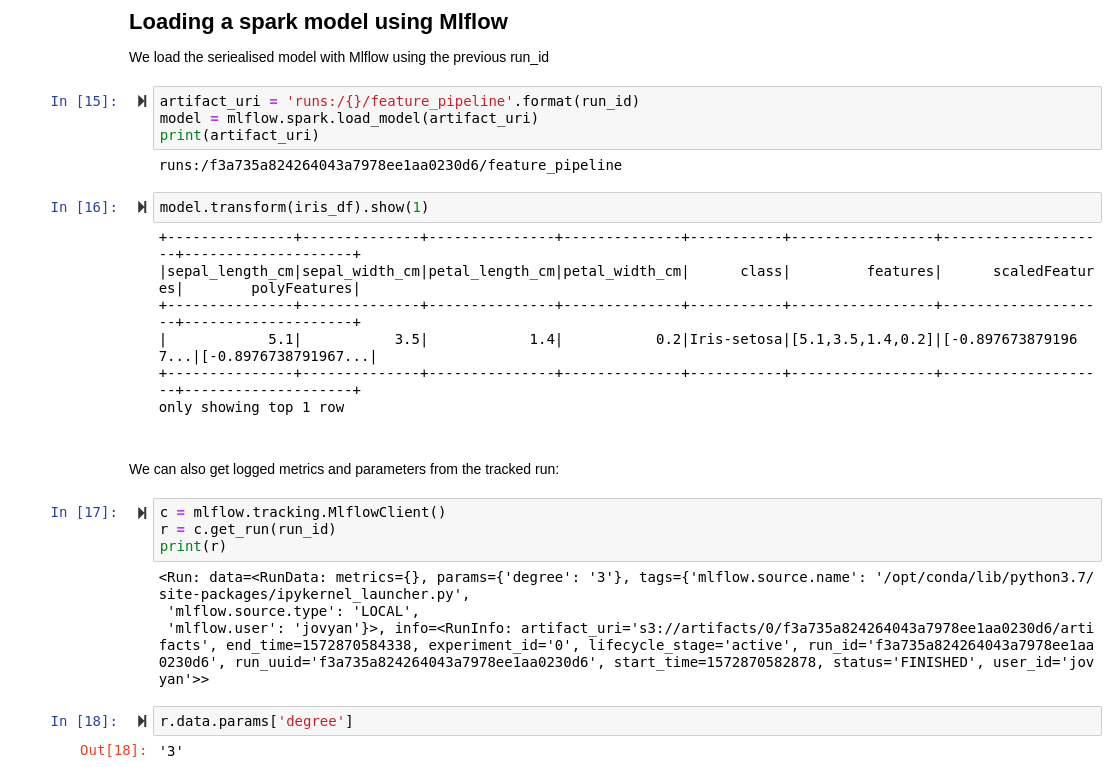Run cell In [17] with its run icon
The height and width of the screenshot is (767, 1113).
142,513
